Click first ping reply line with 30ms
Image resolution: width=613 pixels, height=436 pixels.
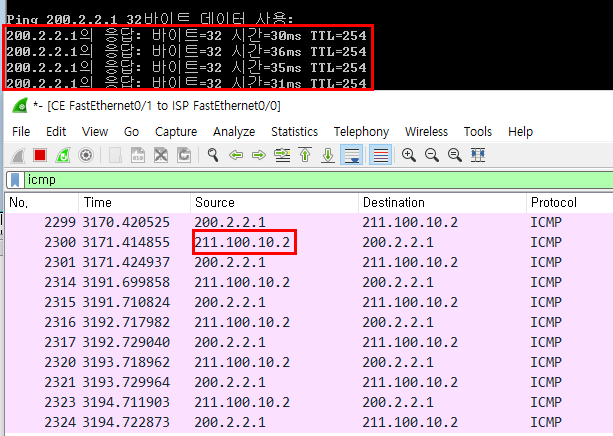coord(186,36)
